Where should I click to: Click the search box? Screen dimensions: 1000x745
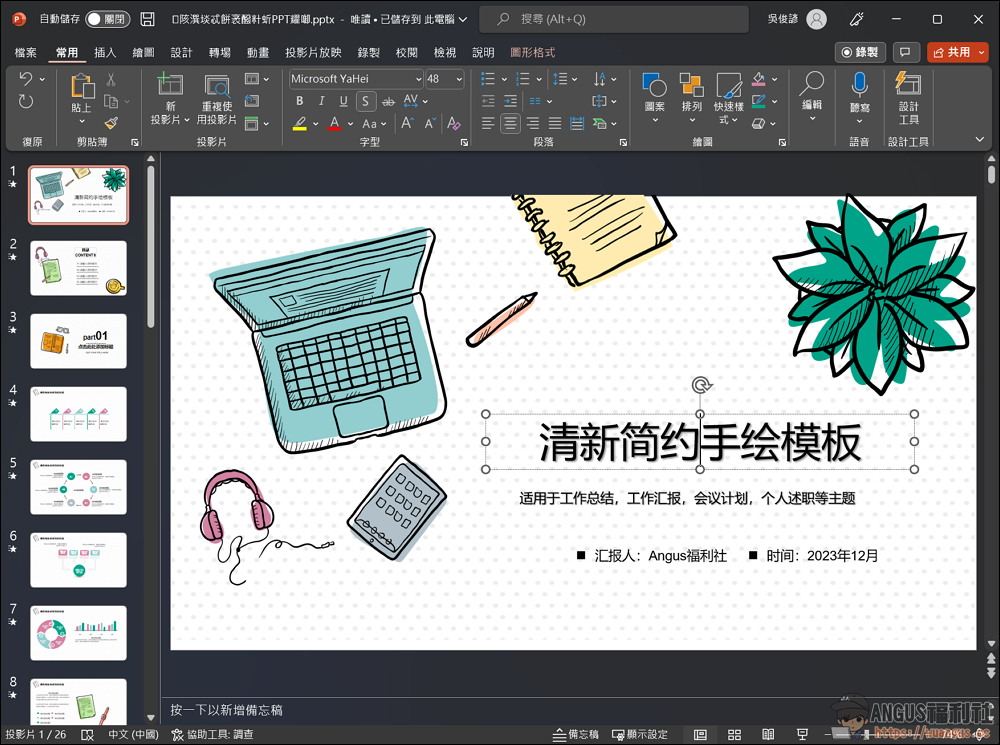tap(614, 19)
